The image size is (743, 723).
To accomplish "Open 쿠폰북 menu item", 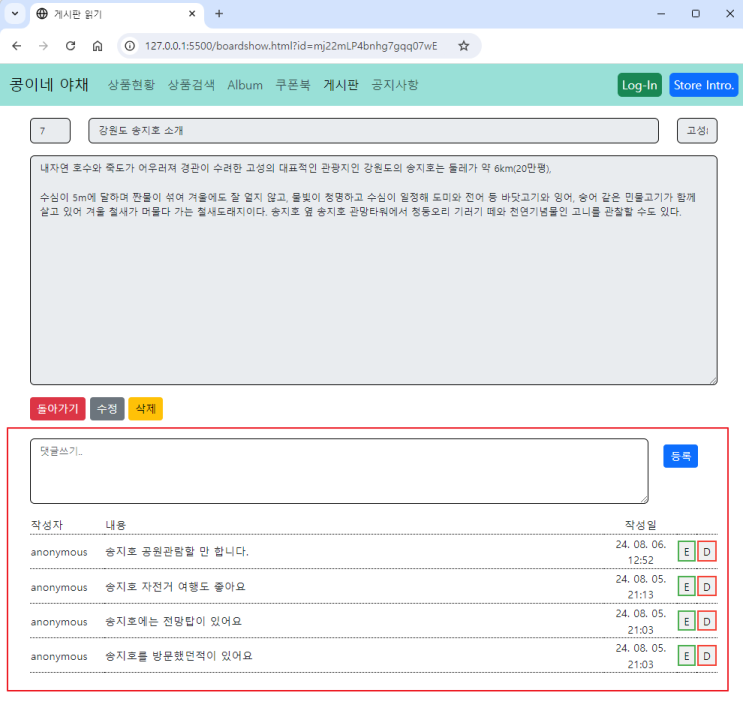I will tap(293, 85).
